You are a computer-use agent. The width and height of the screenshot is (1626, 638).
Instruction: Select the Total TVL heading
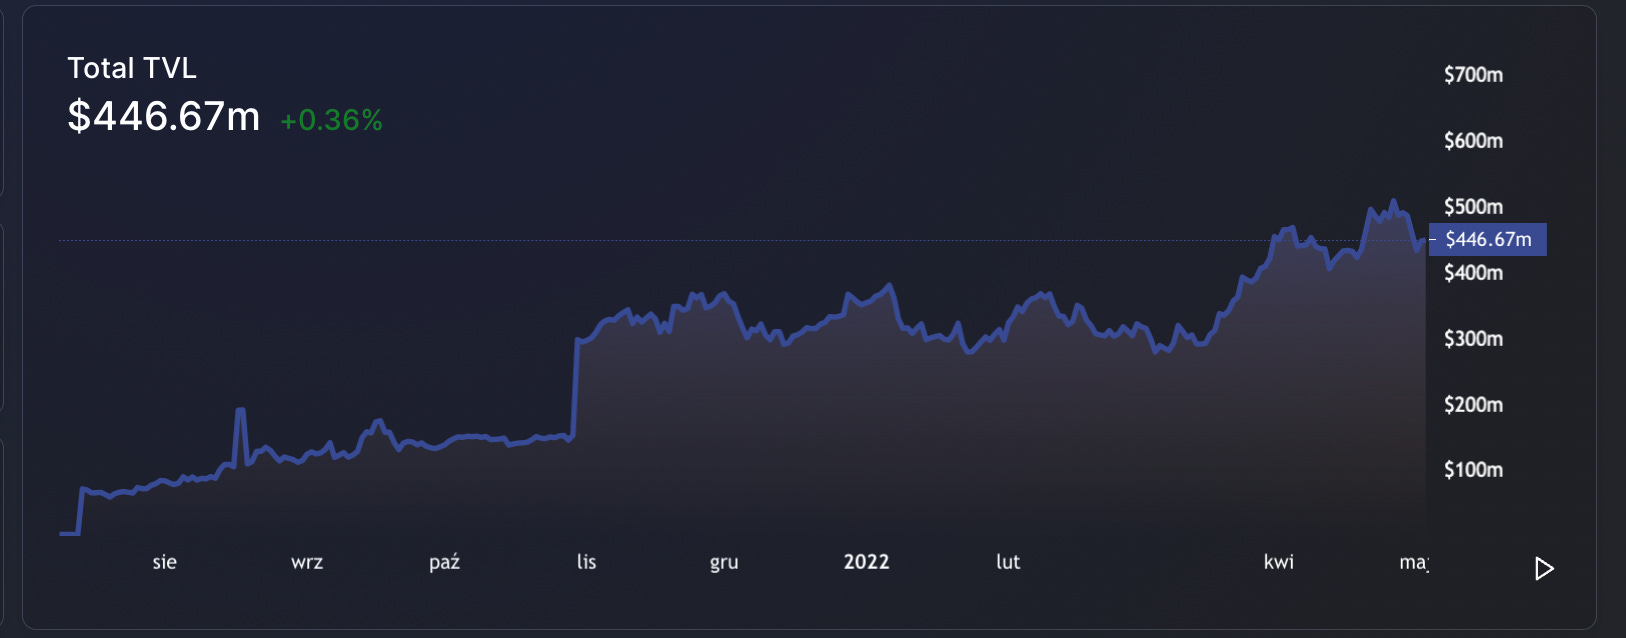coord(132,68)
